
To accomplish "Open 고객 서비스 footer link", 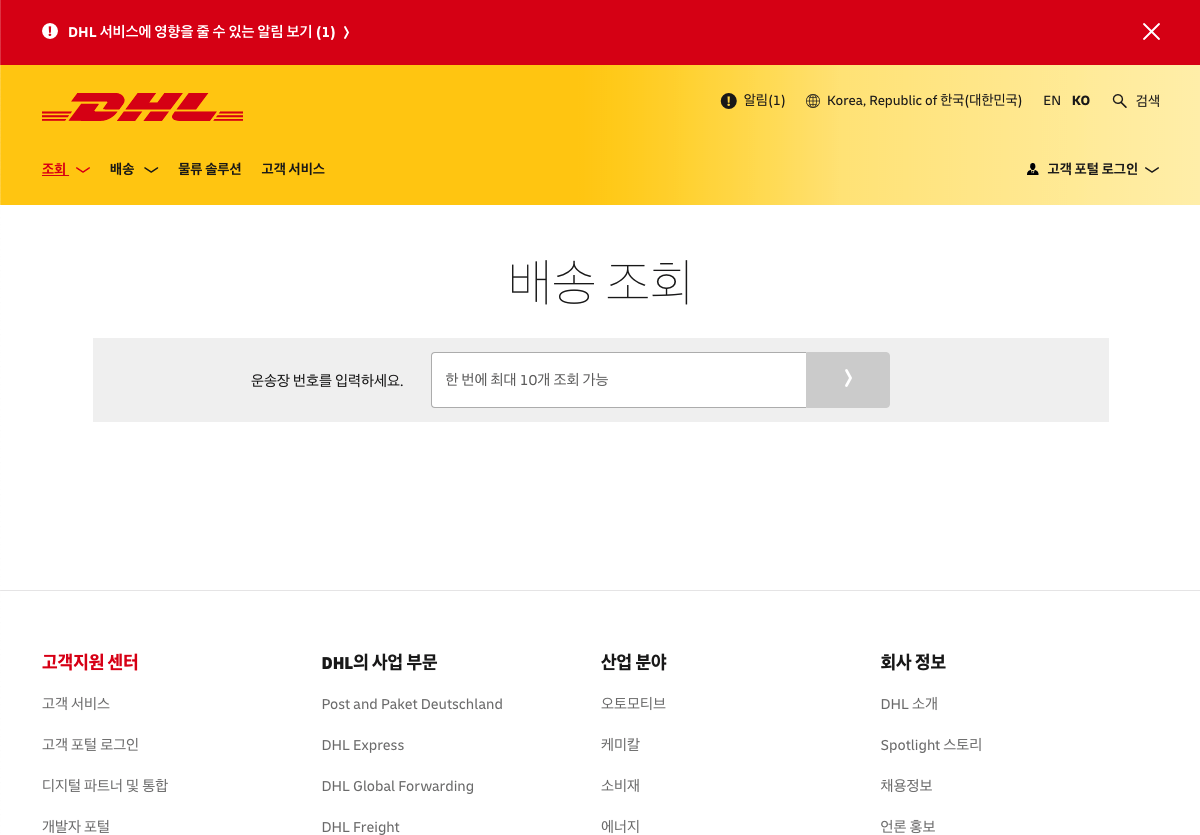I will tap(76, 704).
